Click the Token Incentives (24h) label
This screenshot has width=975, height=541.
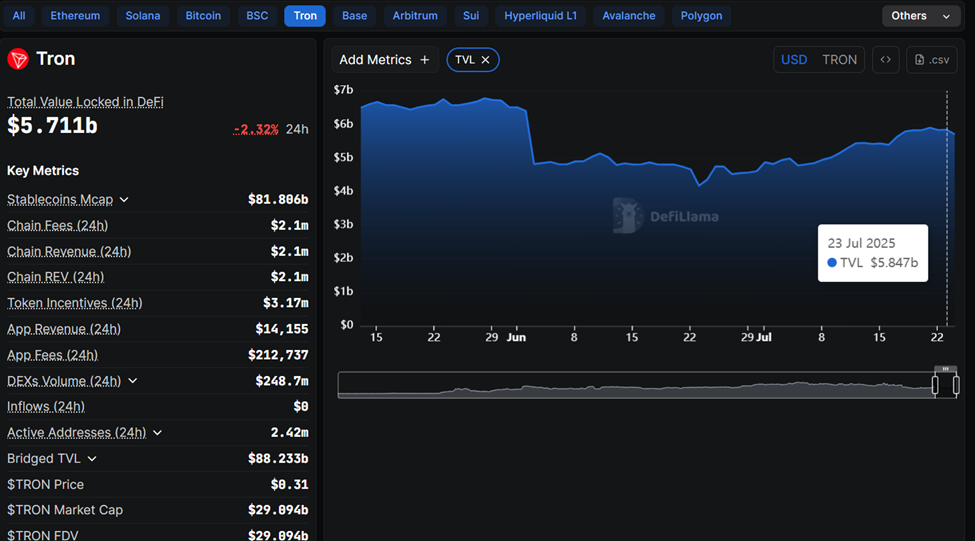coord(74,303)
